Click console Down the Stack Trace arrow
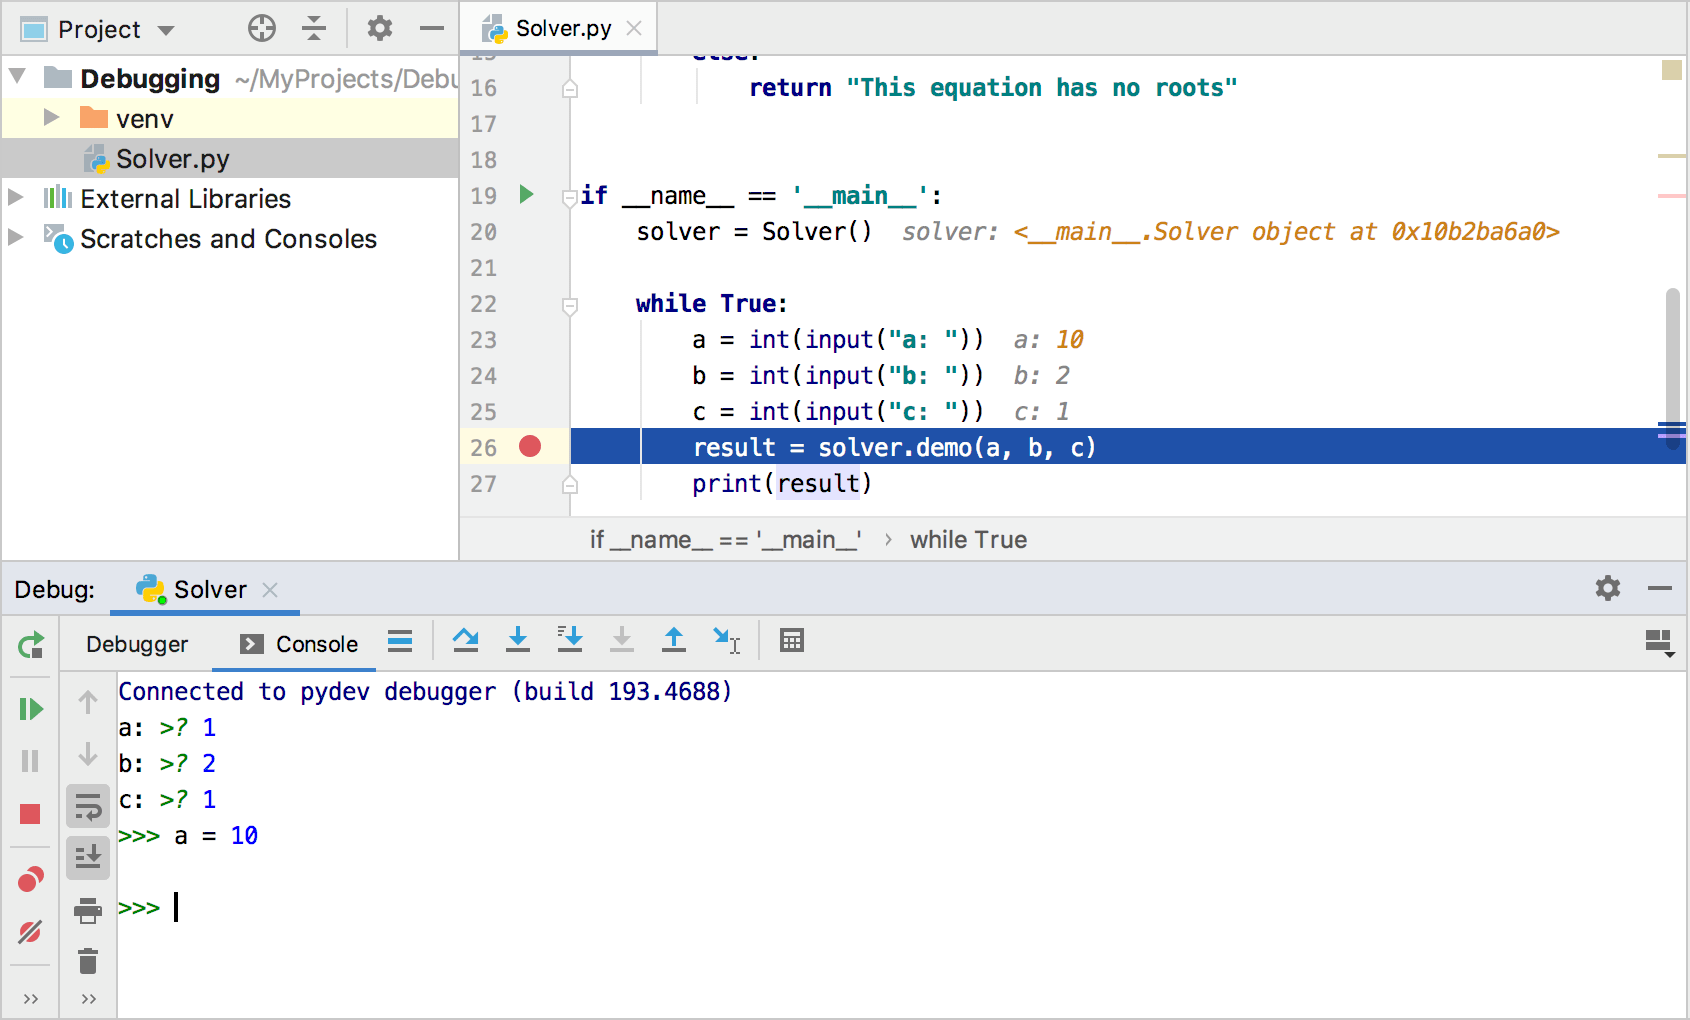Viewport: 1690px width, 1020px height. coord(88,754)
